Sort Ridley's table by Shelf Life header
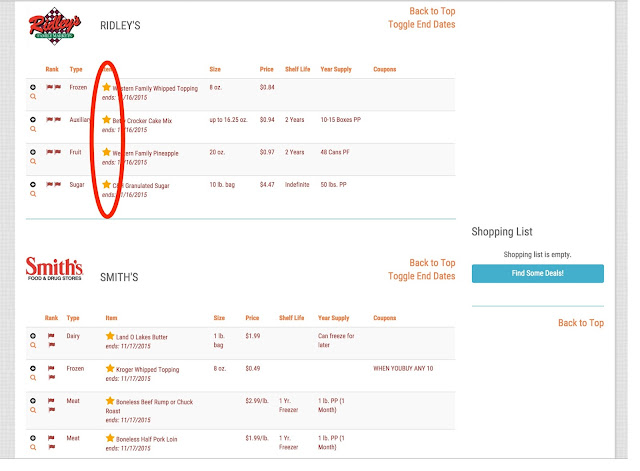The height and width of the screenshot is (471, 640). tap(298, 69)
